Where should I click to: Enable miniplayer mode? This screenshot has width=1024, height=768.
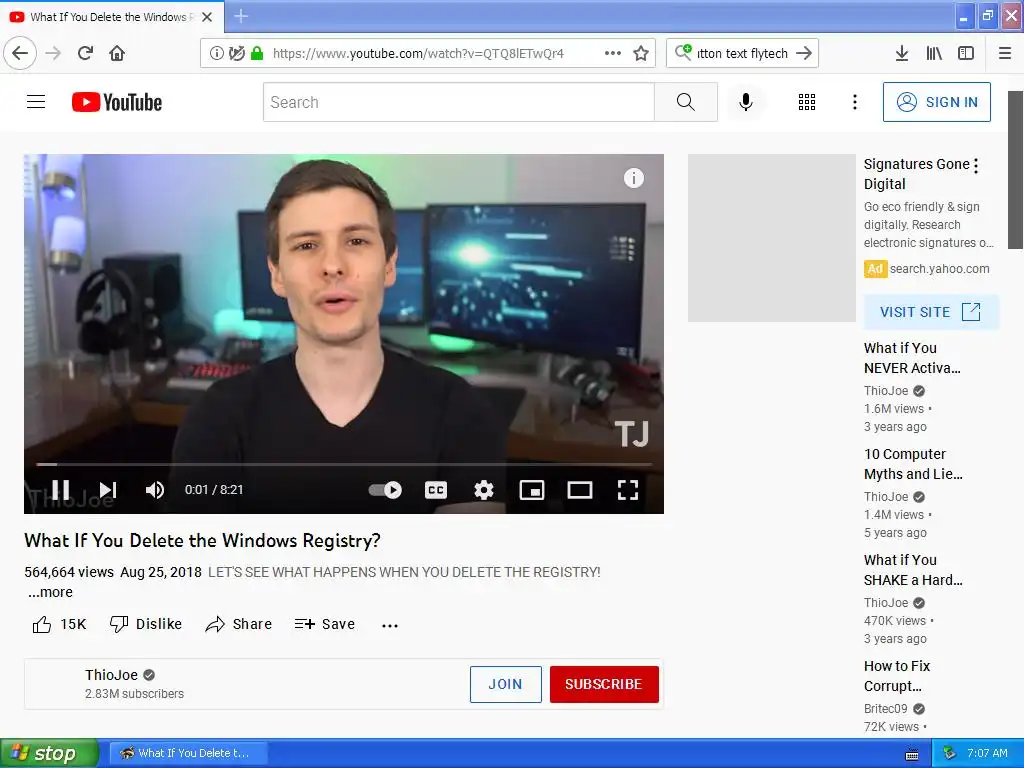[x=532, y=490]
